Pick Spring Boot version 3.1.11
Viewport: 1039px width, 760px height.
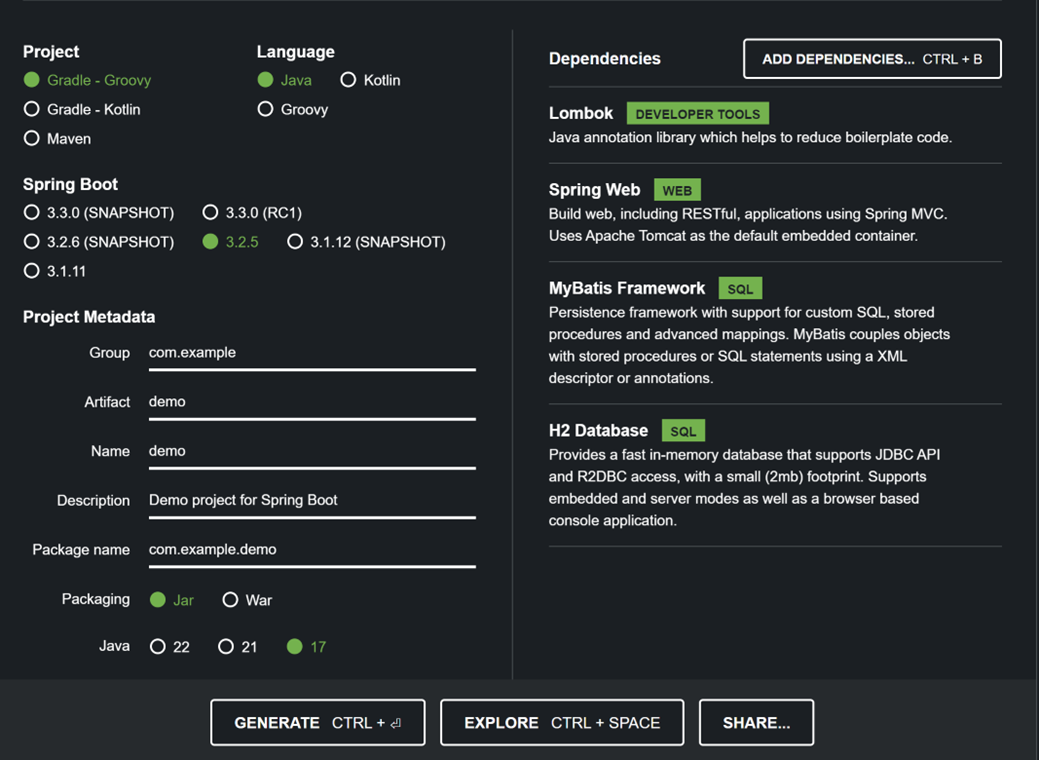[x=54, y=271]
